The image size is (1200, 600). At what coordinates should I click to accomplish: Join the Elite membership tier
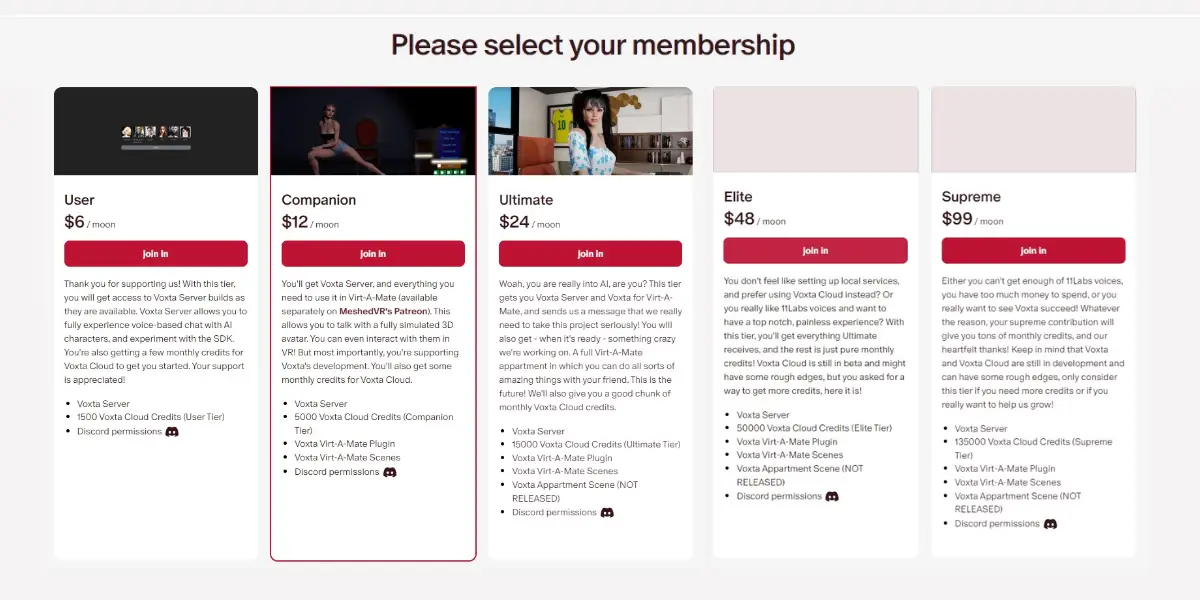tap(815, 250)
